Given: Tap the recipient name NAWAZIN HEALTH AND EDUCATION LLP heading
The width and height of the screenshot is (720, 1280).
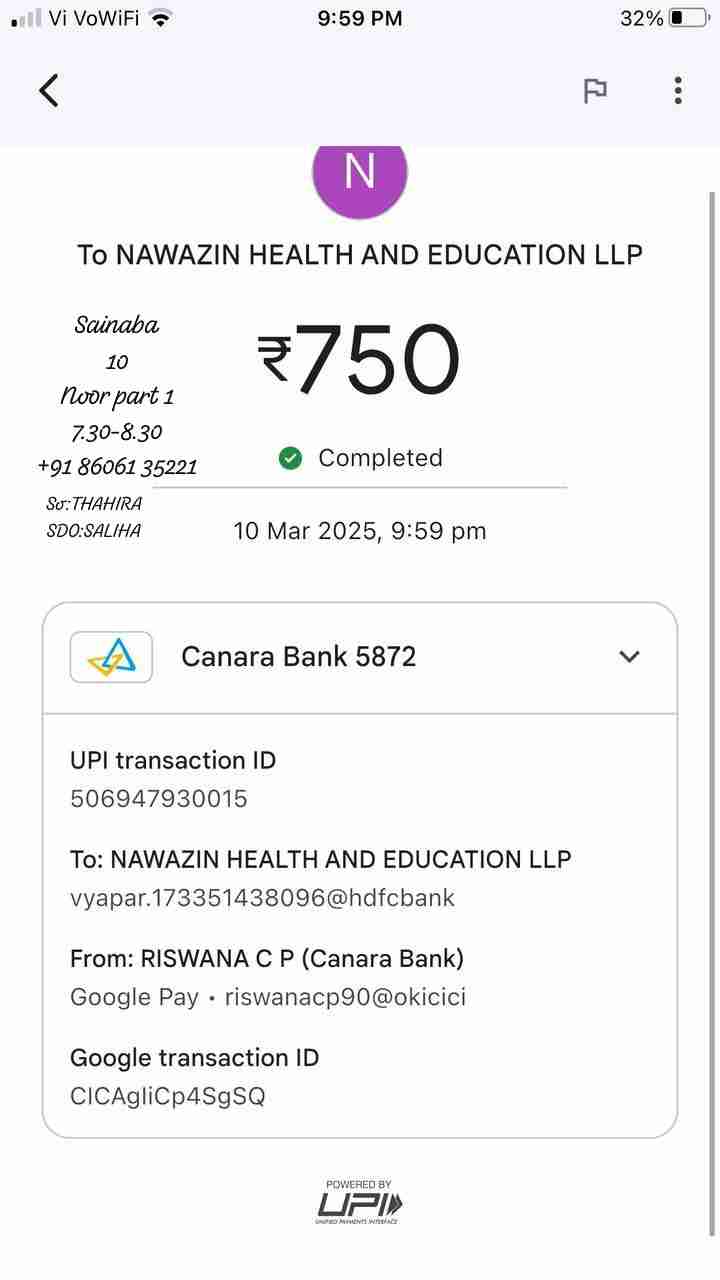Looking at the screenshot, I should coord(360,255).
